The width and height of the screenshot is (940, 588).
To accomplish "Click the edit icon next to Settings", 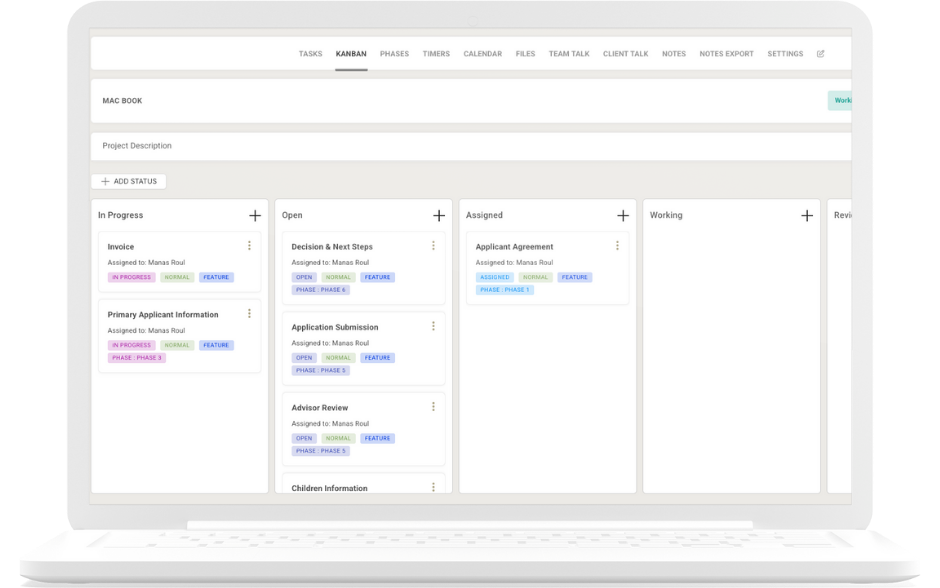I will [821, 54].
